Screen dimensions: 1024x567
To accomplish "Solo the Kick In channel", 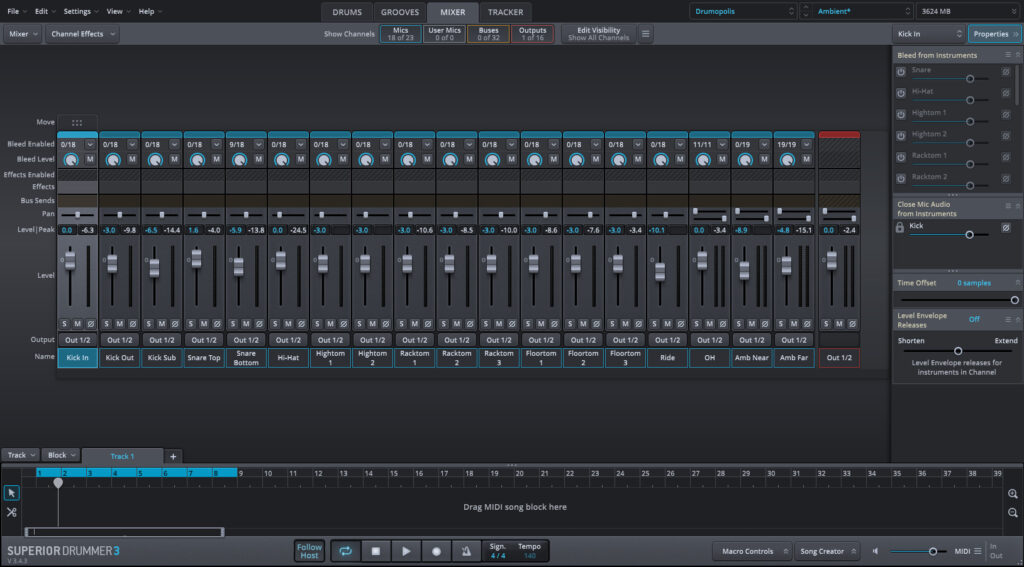I will pos(65,323).
